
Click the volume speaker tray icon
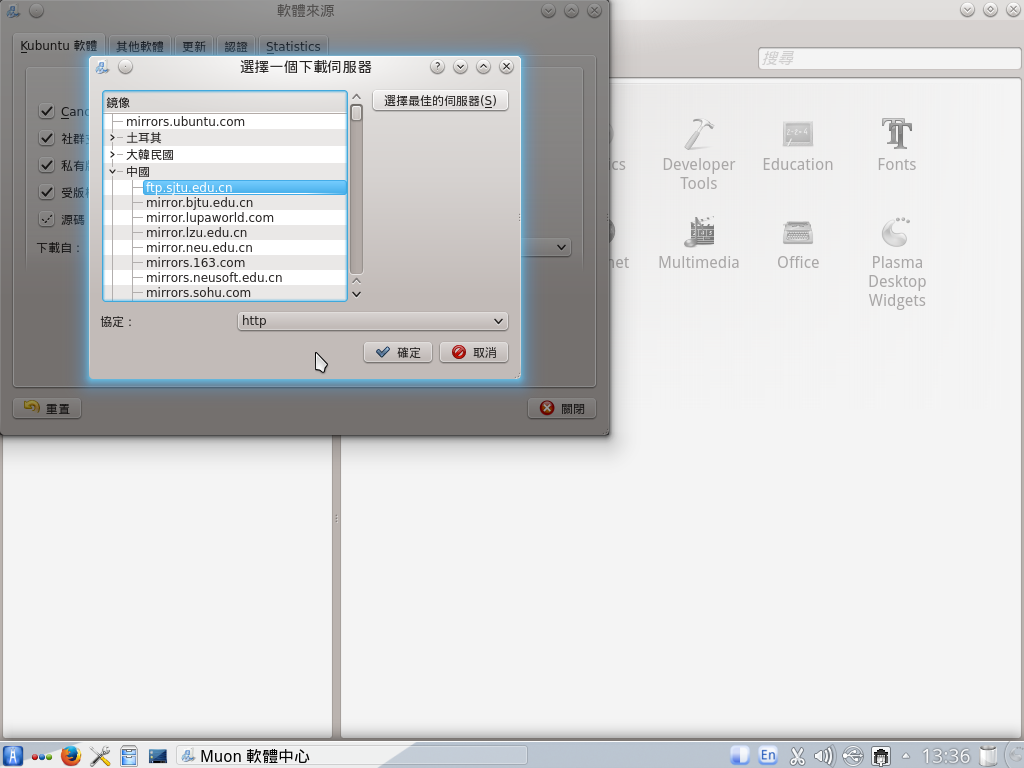coord(824,756)
